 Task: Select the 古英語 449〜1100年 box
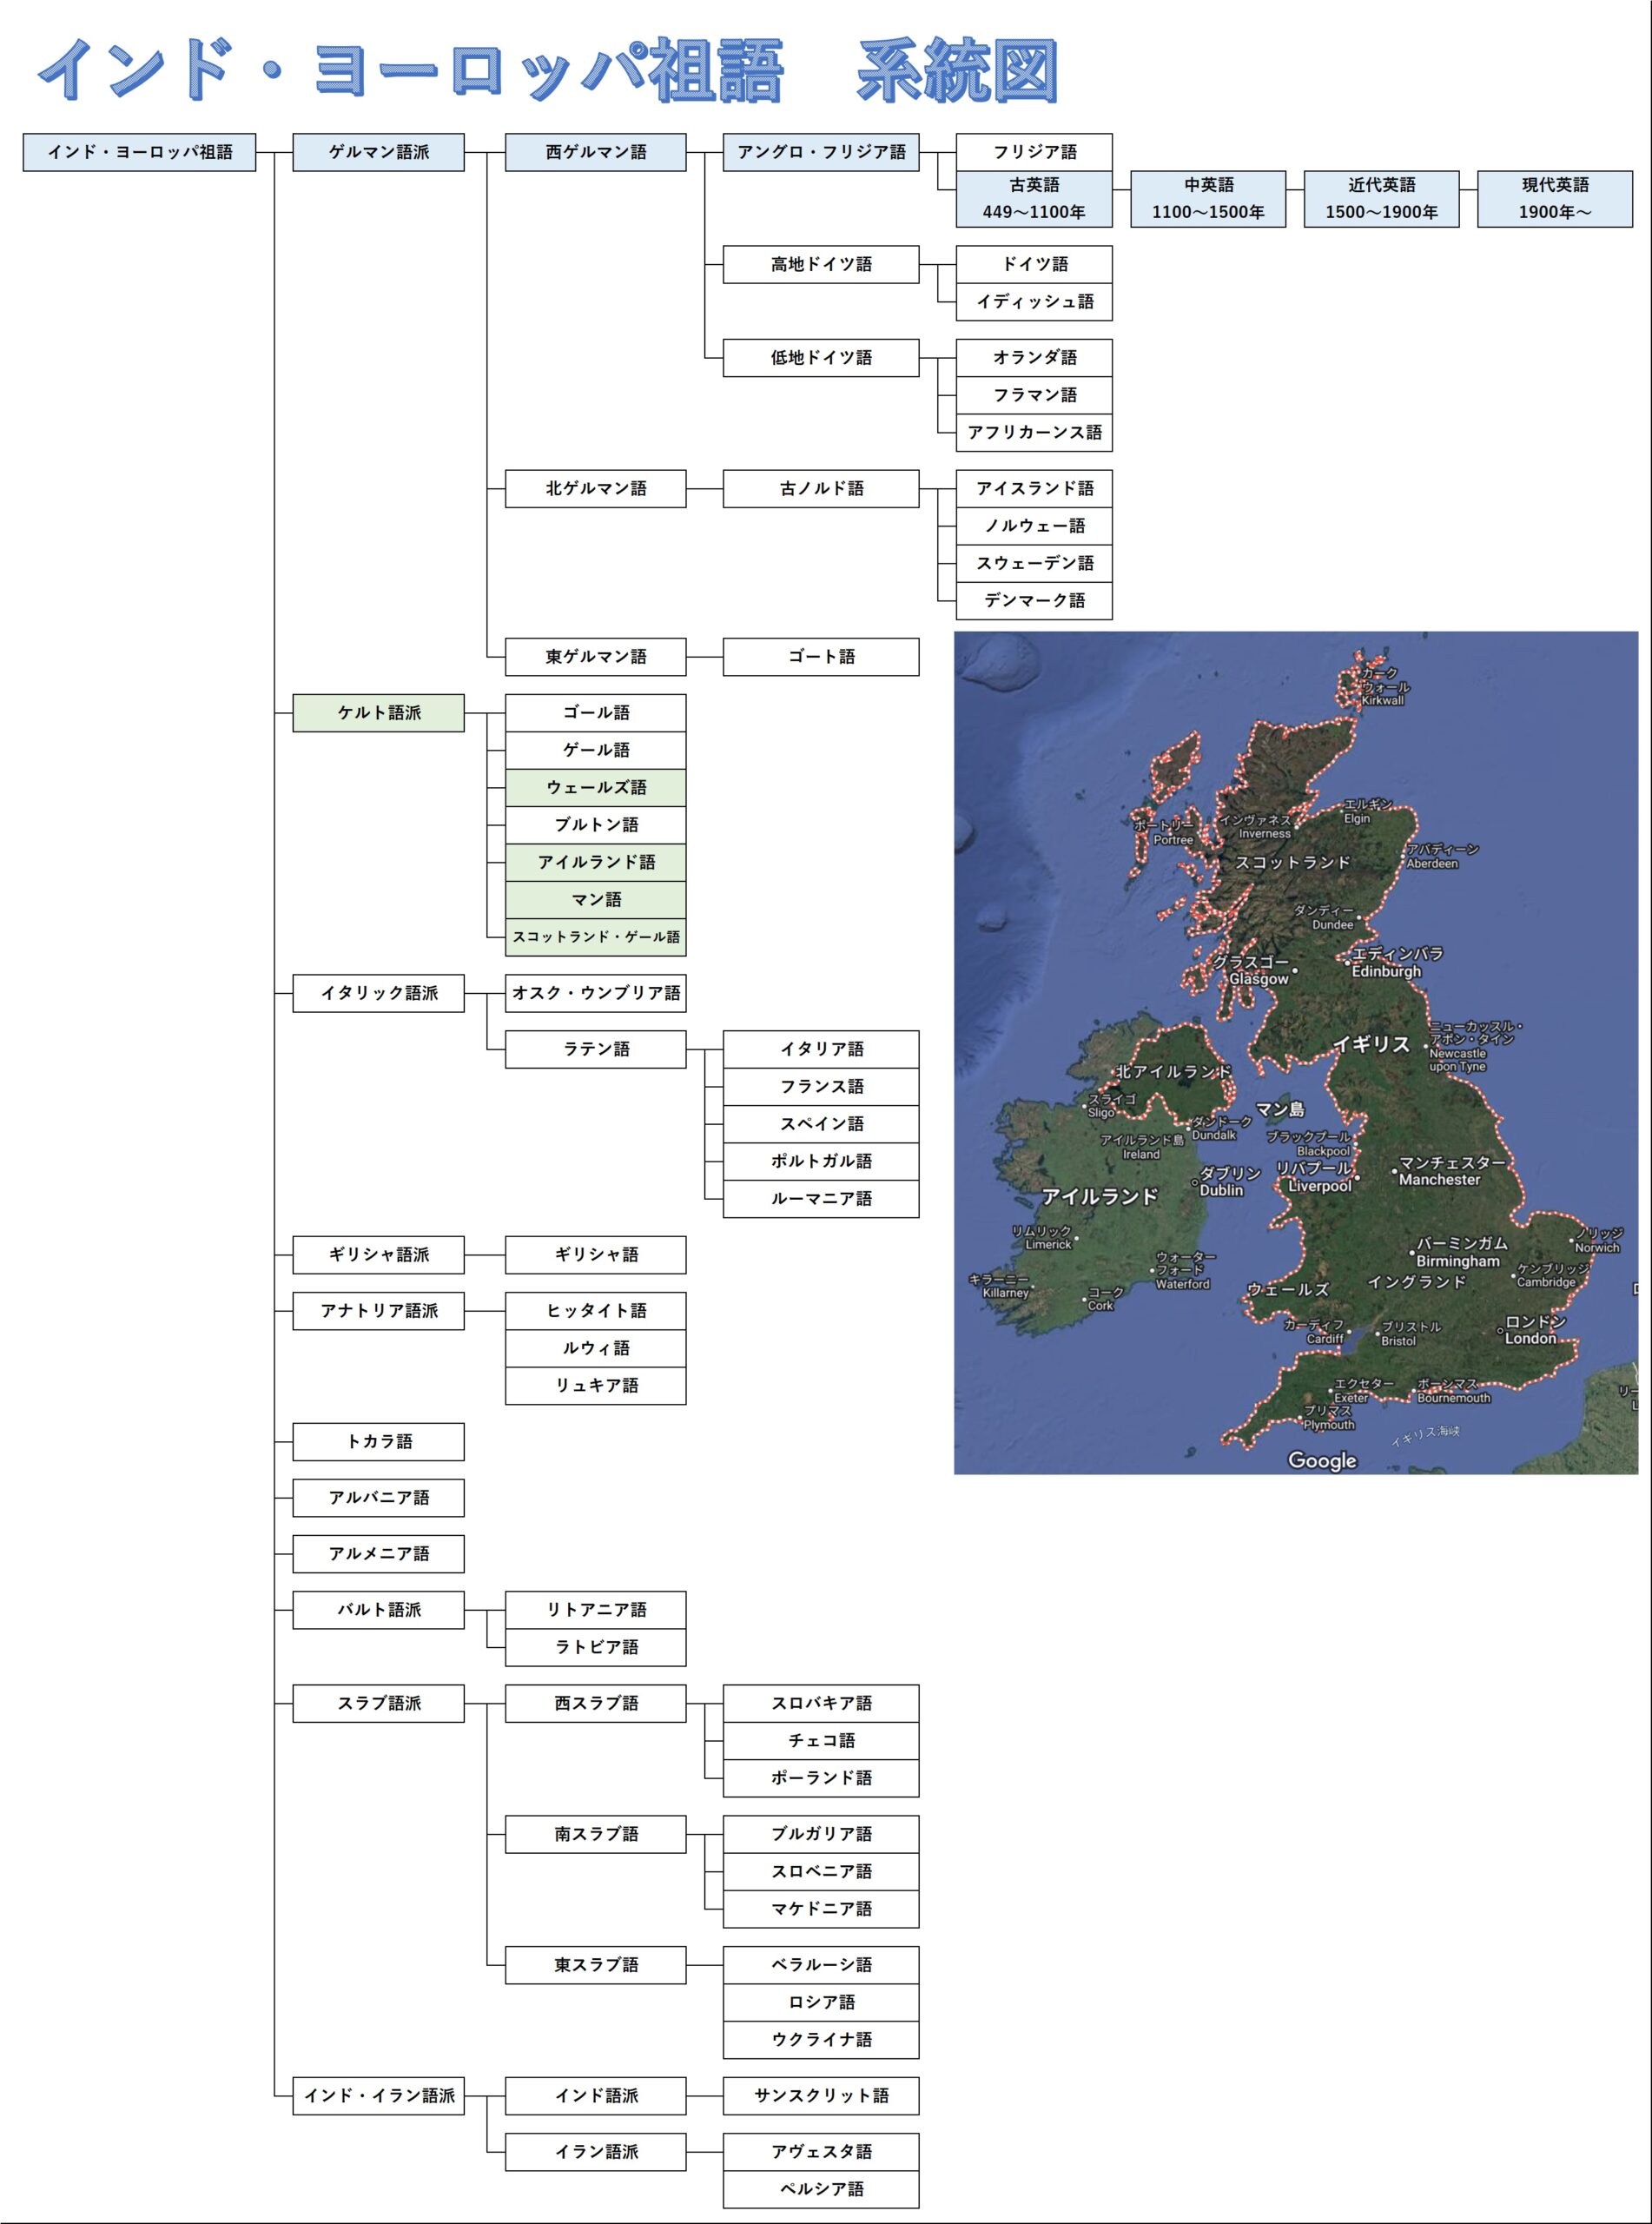tap(1034, 199)
